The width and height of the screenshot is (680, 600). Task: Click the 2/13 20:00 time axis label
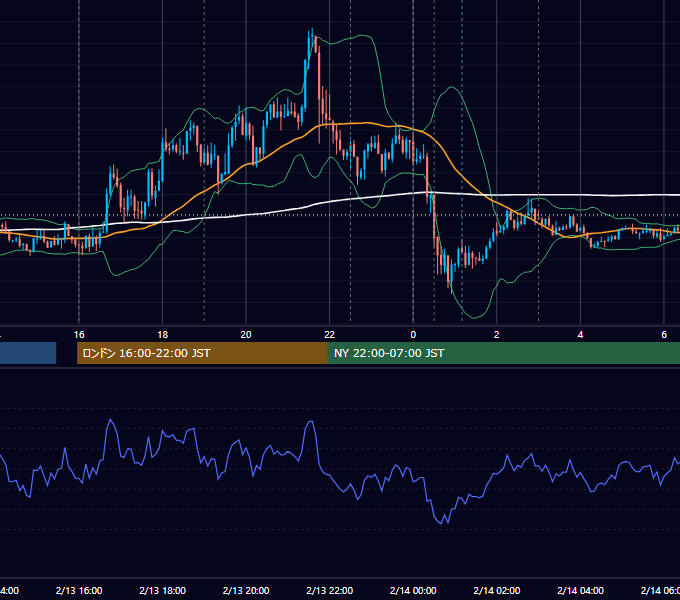coord(246,590)
